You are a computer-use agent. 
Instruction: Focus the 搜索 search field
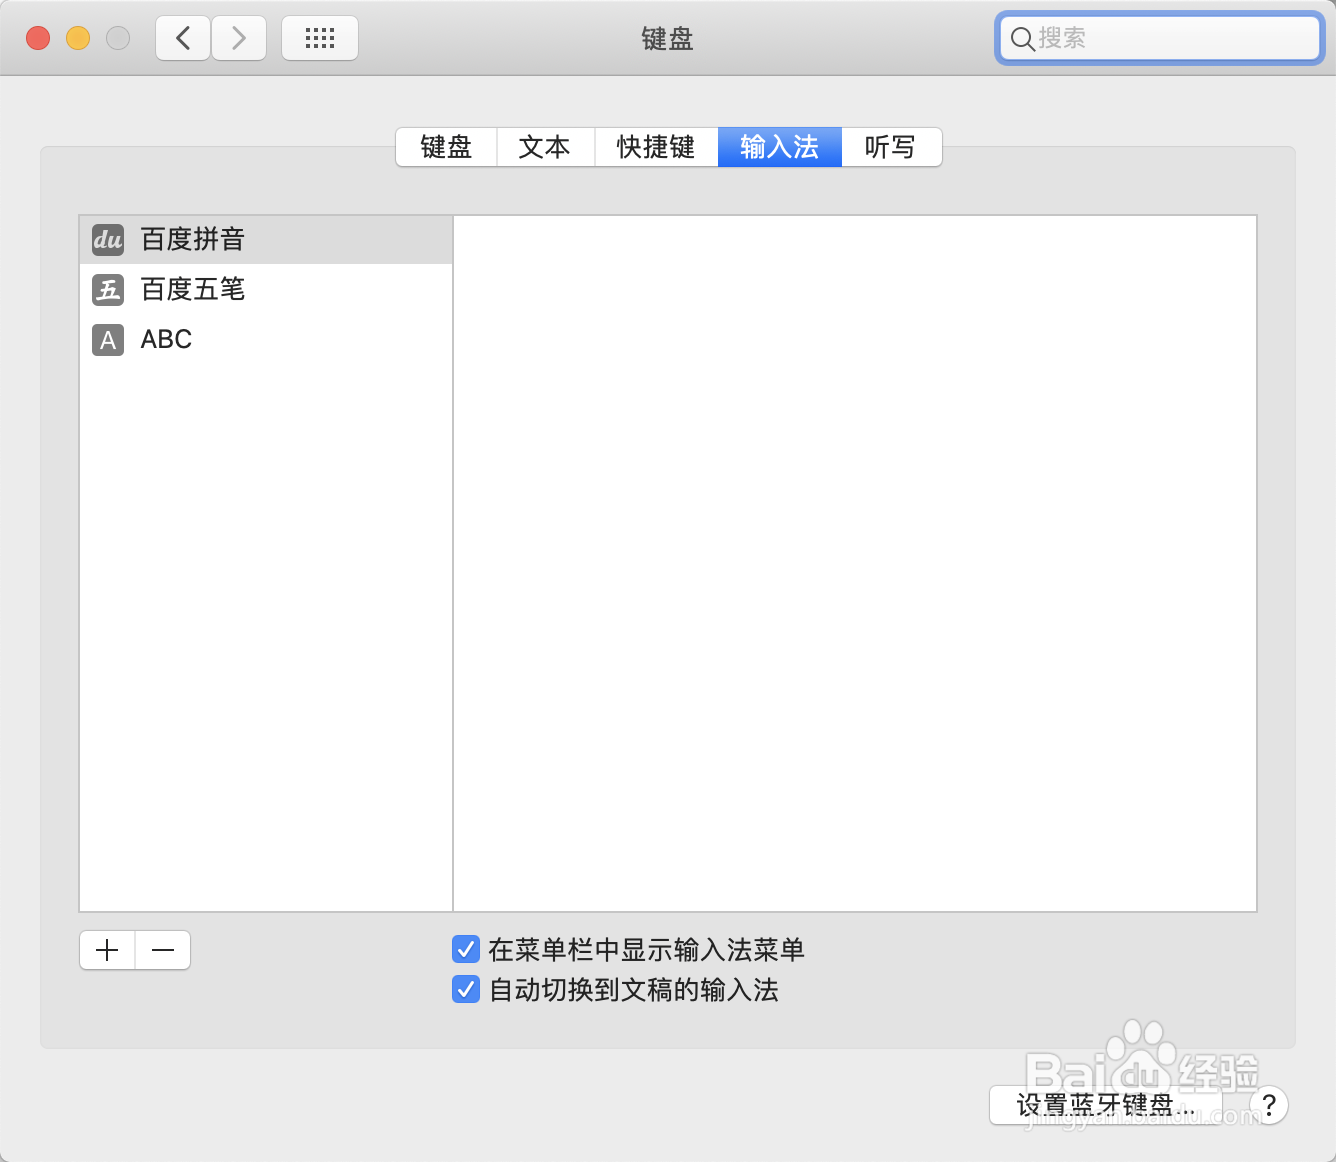point(1160,39)
